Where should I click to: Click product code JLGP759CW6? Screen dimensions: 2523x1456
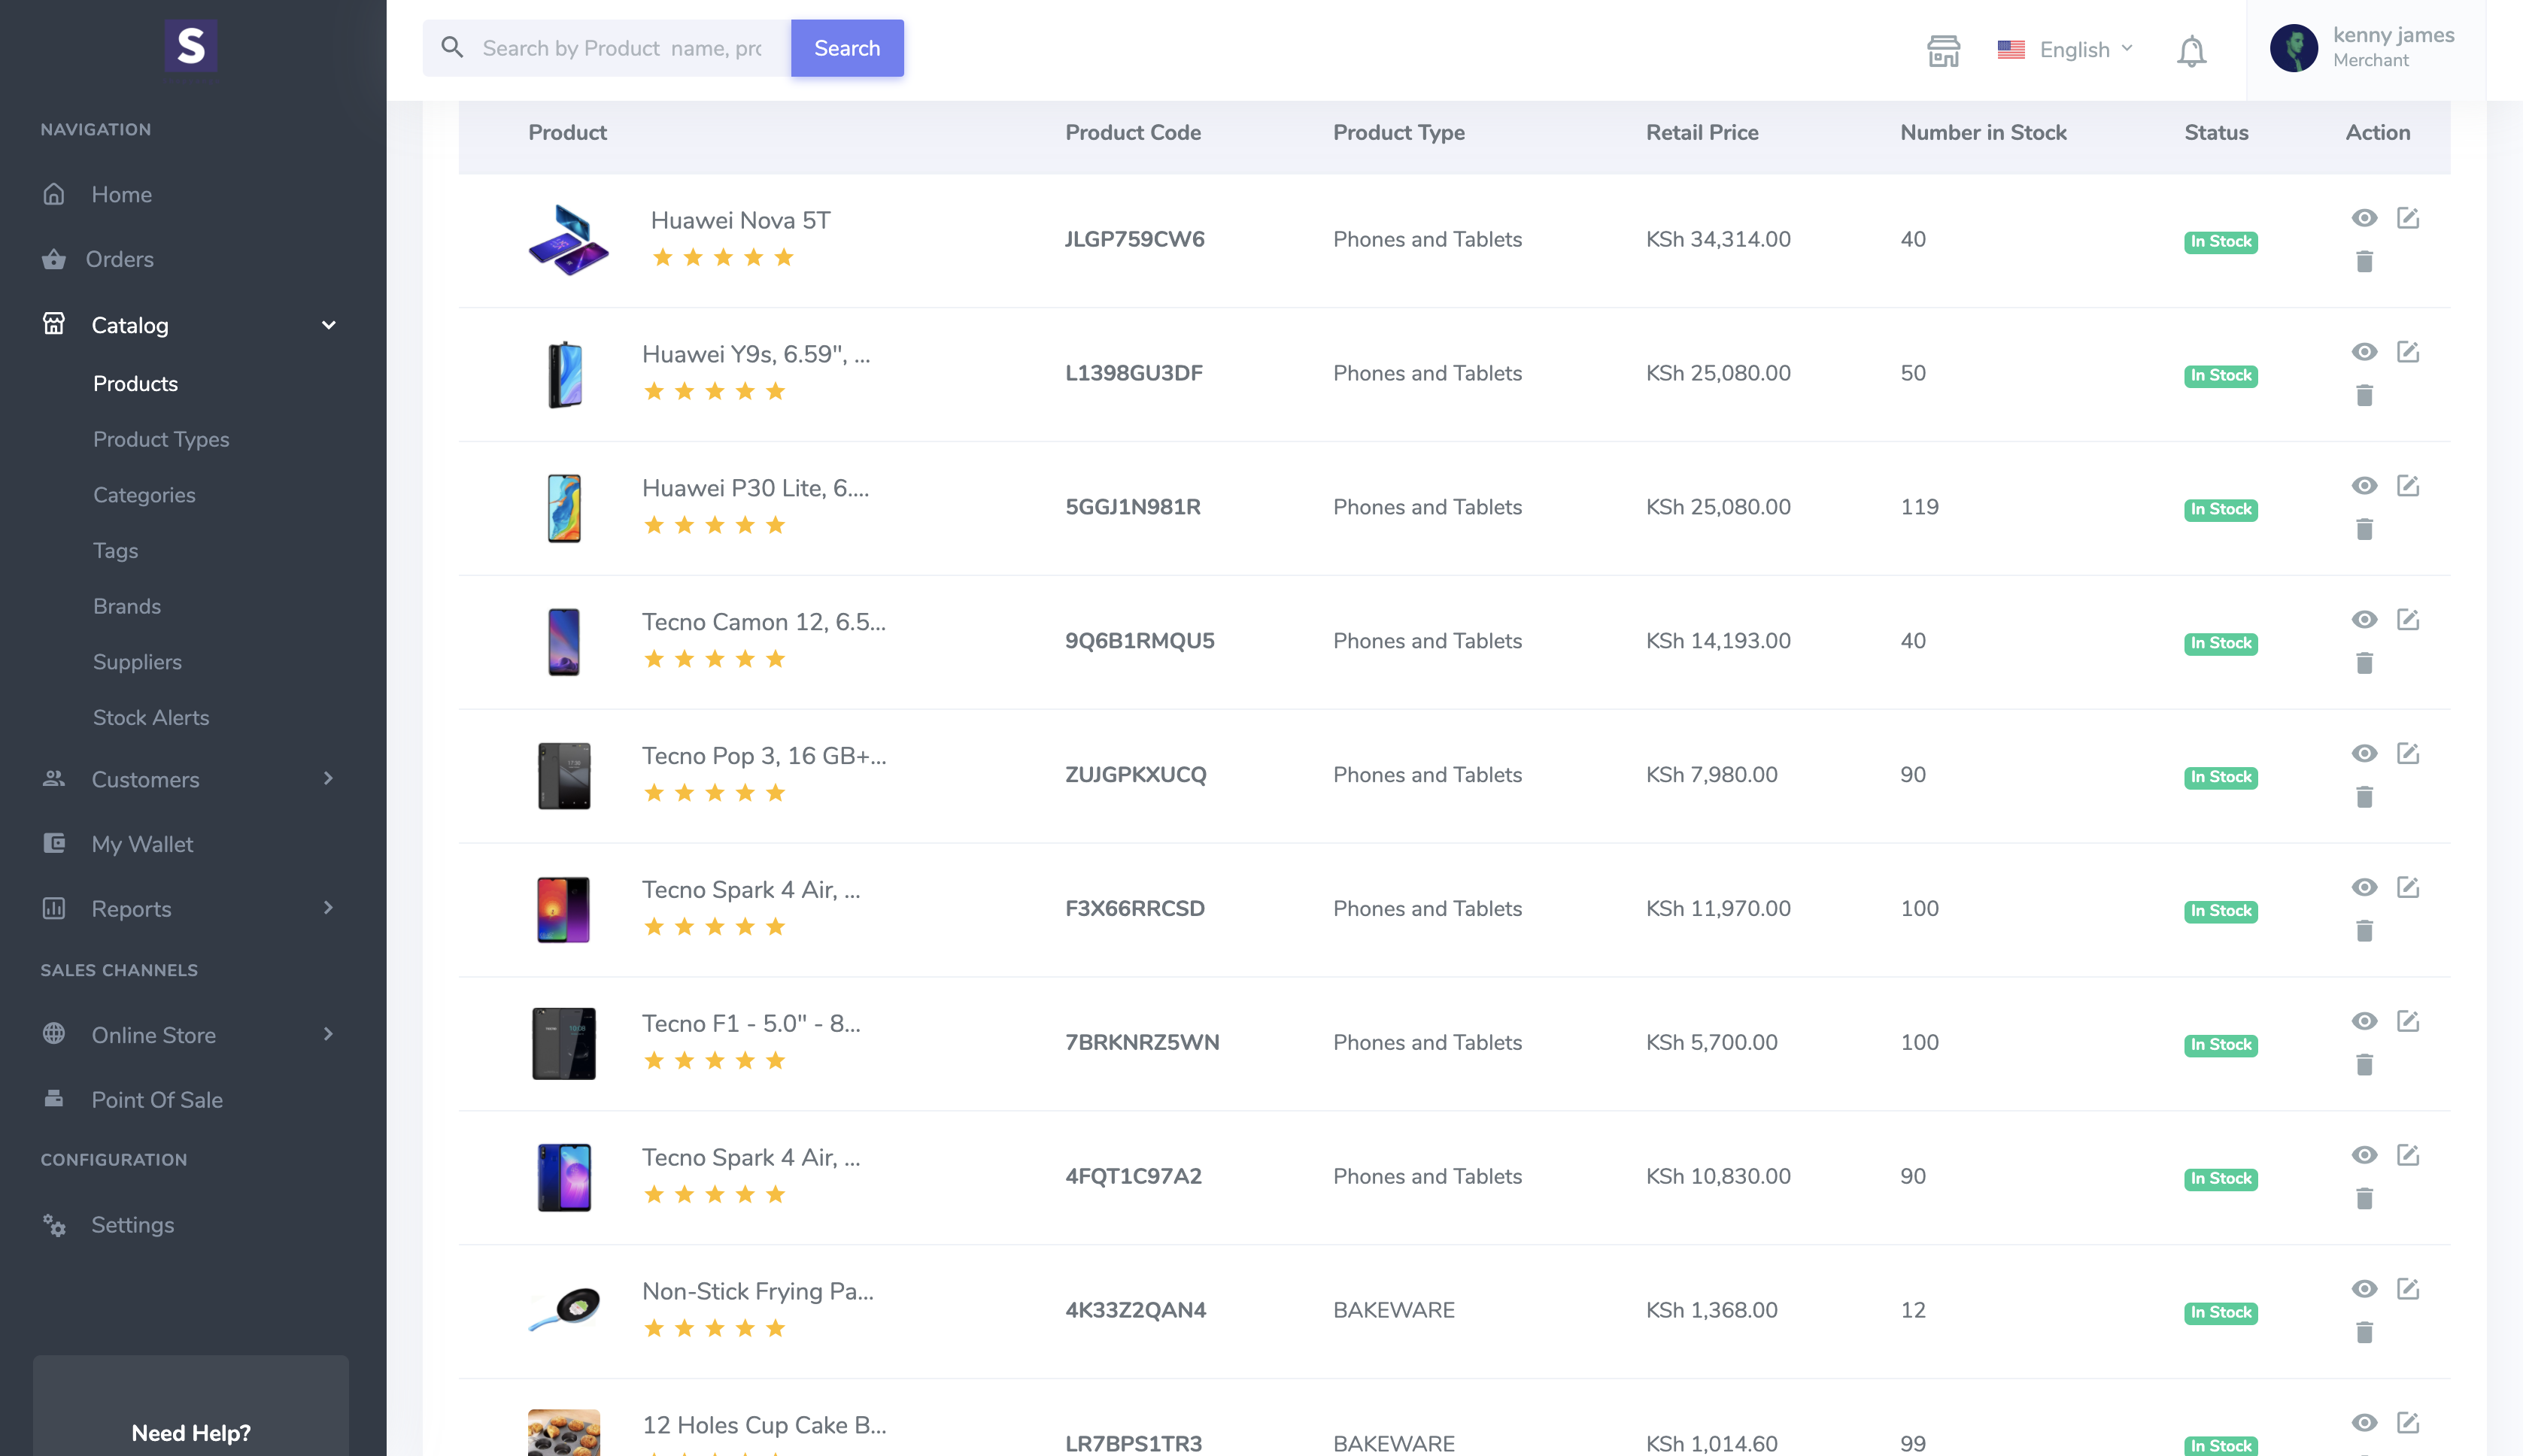(1134, 239)
